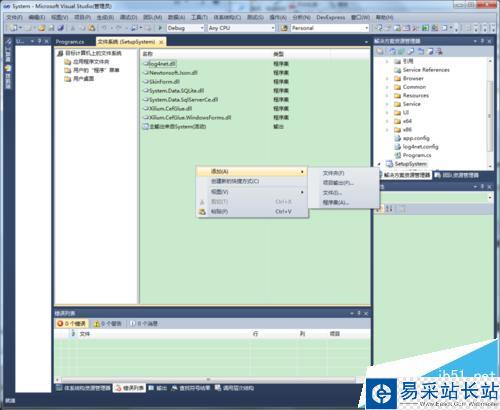Image resolution: width=500 pixels, height=410 pixels.
Task: Select System.Data.SqlServerCe.dll in file list
Action: pos(180,100)
